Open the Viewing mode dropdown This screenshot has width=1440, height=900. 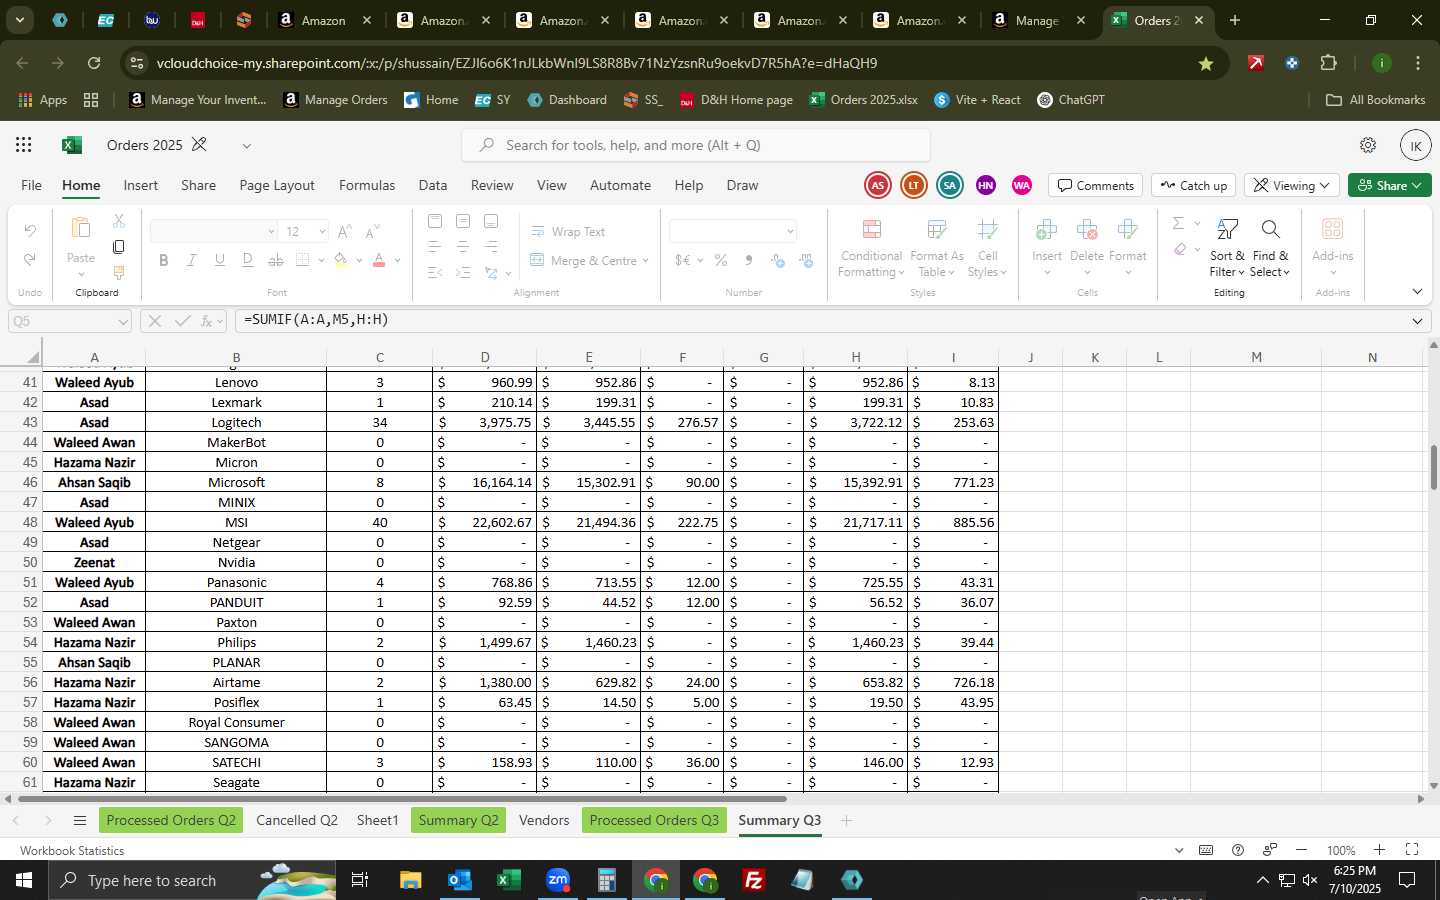point(1291,186)
